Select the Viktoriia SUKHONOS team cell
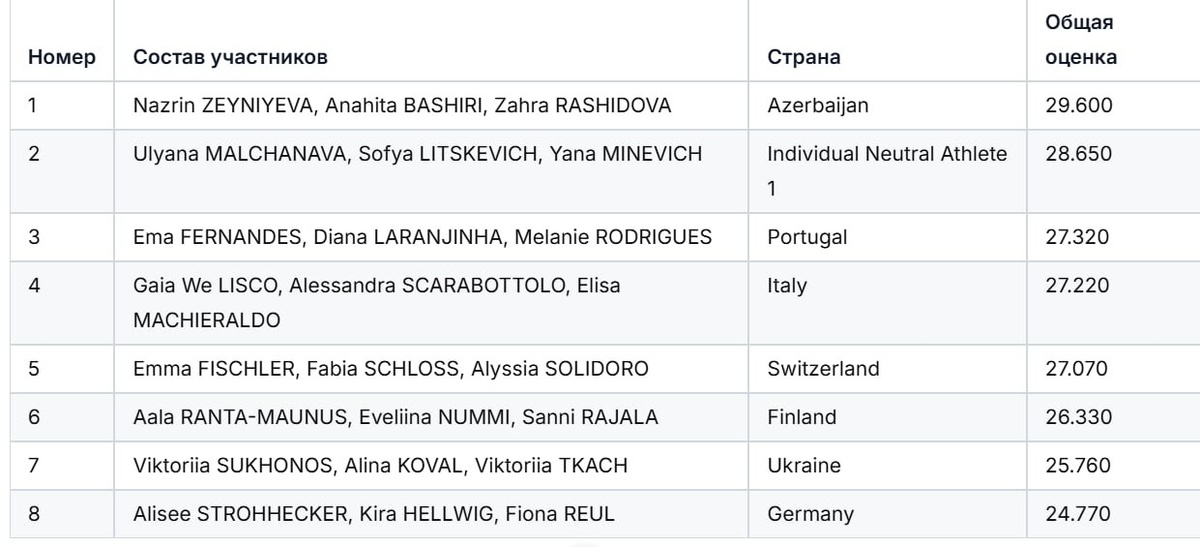The height and width of the screenshot is (547, 1200). pyautogui.click(x=380, y=466)
